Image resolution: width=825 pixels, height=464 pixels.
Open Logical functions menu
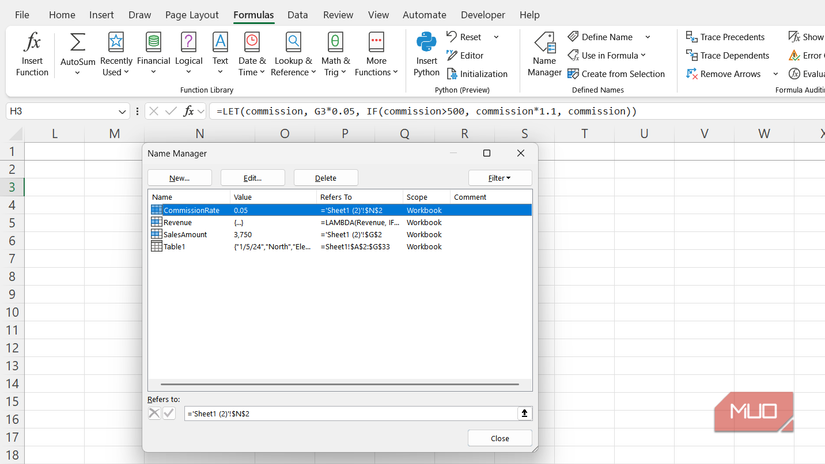[x=188, y=54]
